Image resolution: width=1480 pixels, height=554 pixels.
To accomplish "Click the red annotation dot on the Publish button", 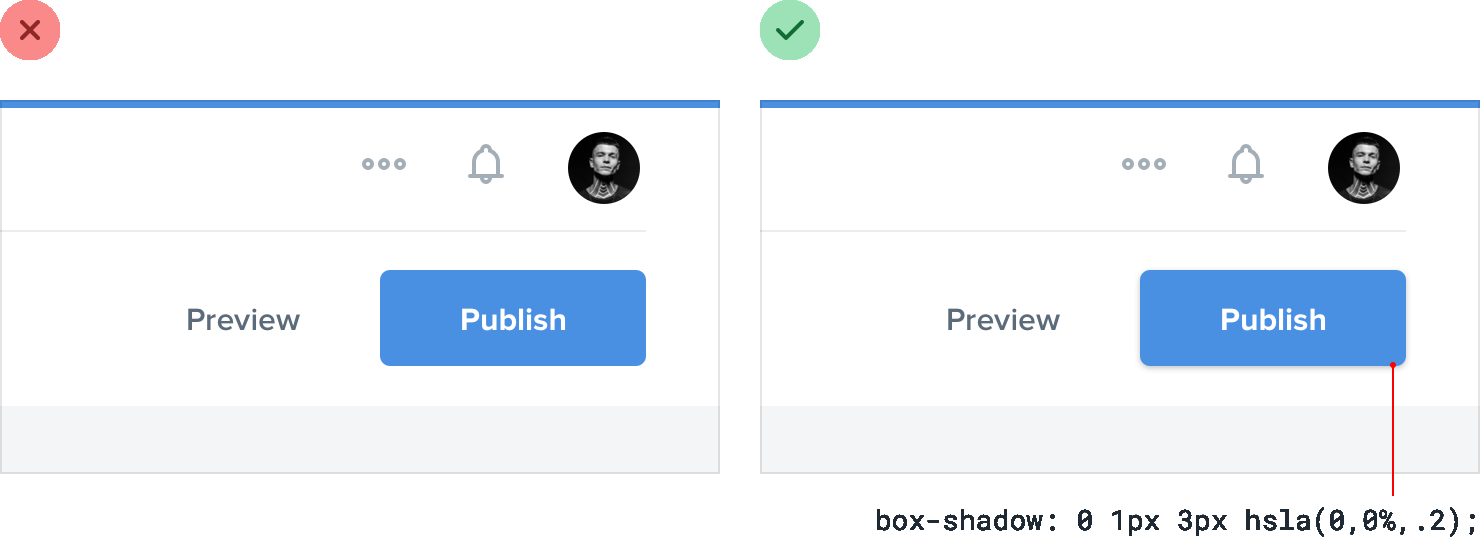I will pos(1393,365).
